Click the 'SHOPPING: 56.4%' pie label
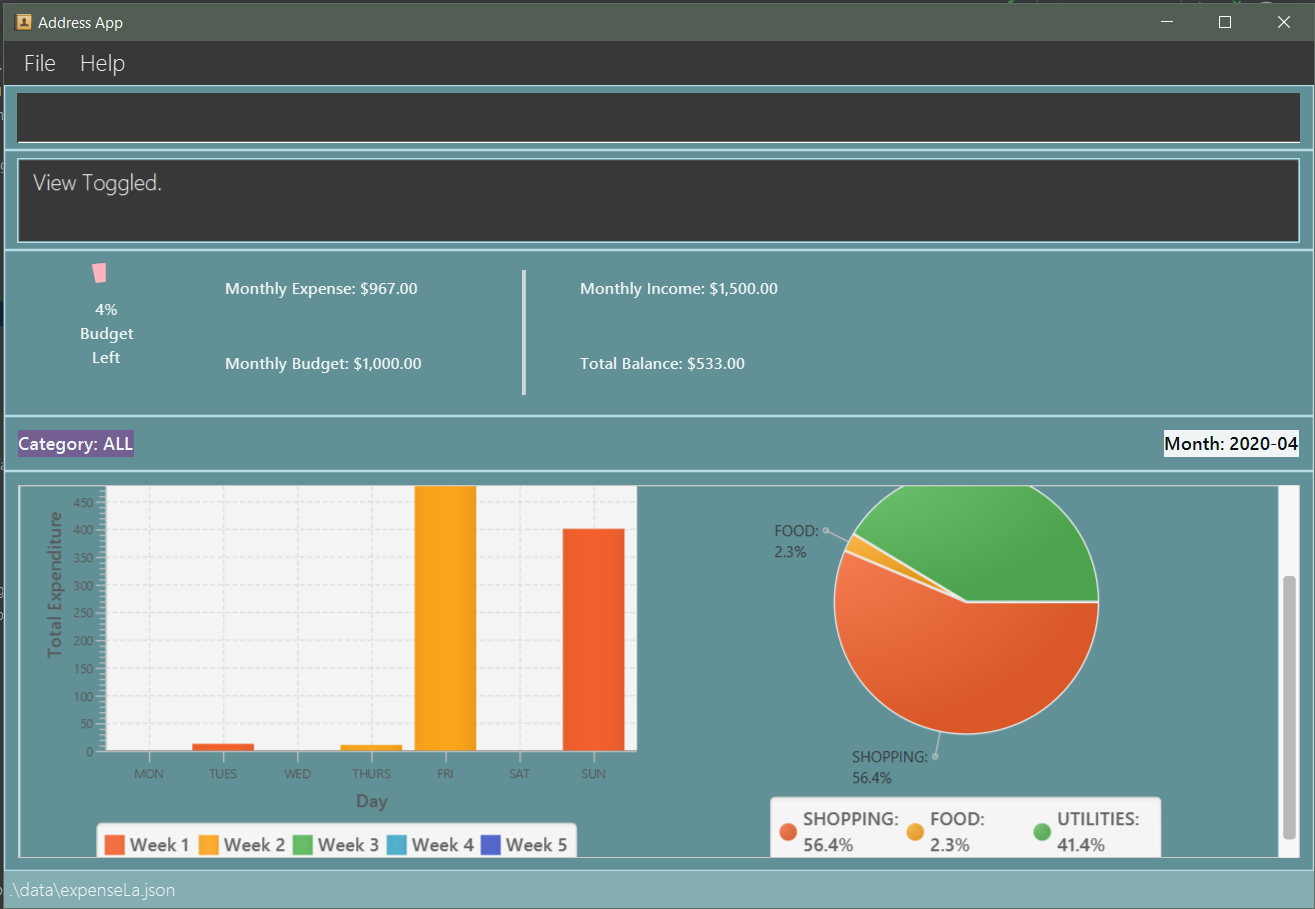This screenshot has height=909, width=1315. 890,767
